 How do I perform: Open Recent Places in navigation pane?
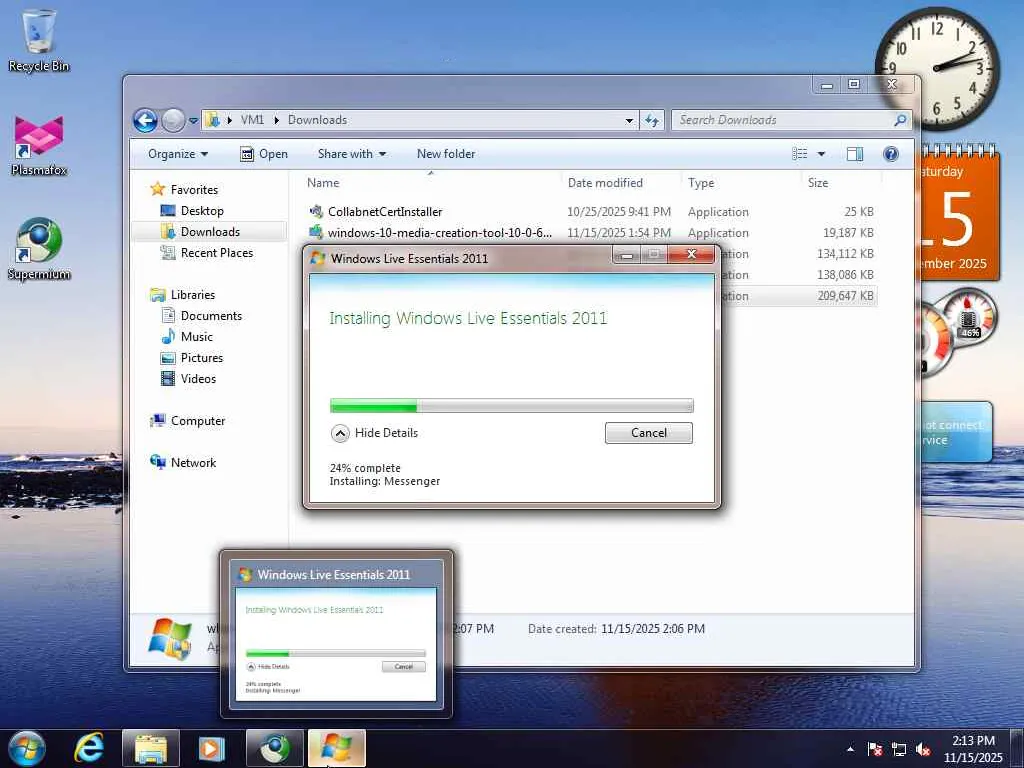(217, 253)
